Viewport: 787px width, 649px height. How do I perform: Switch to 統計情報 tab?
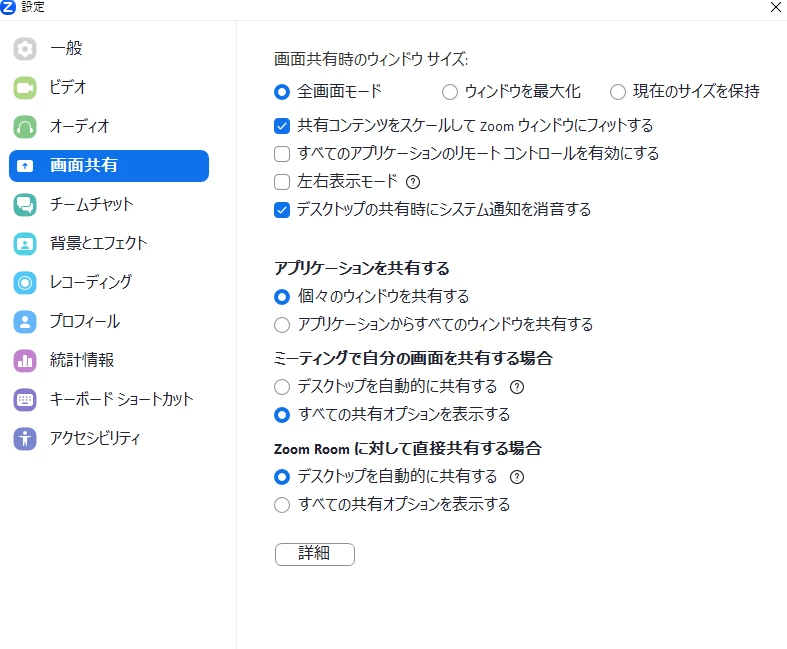[x=109, y=360]
